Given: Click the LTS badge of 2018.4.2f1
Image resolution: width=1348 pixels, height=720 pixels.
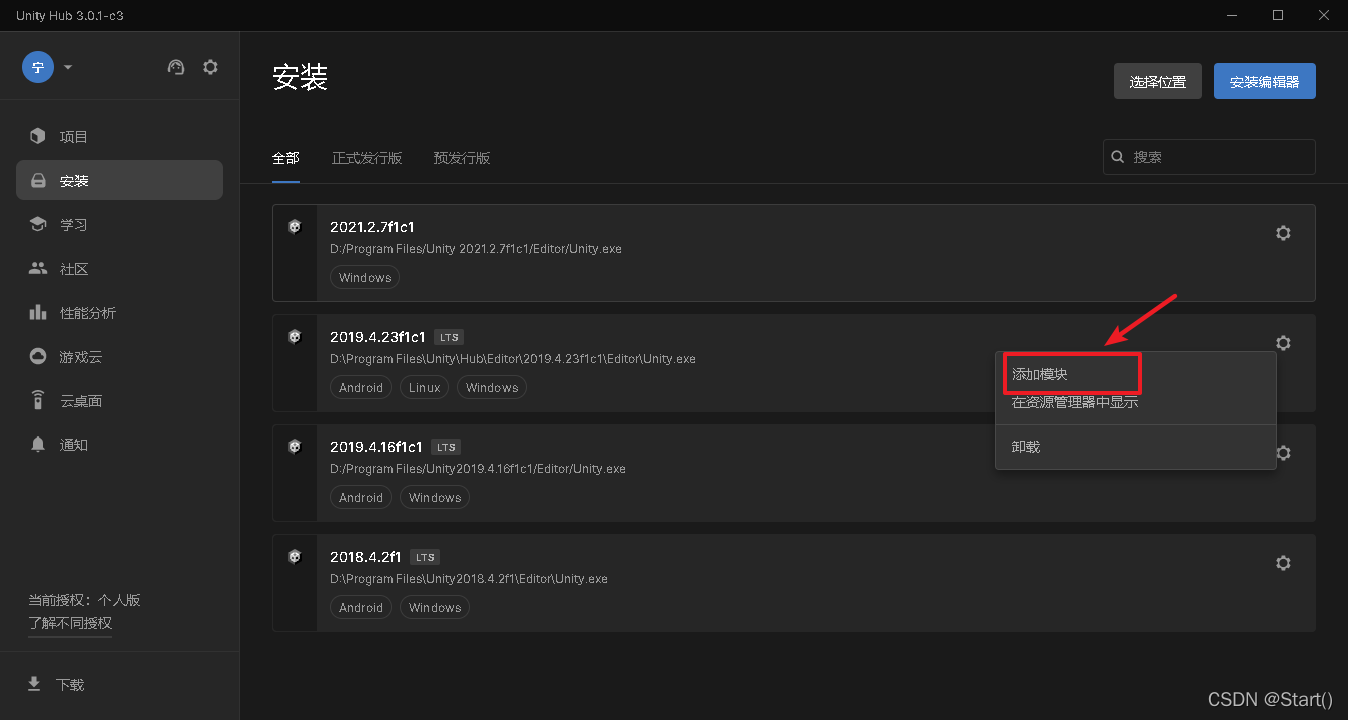Looking at the screenshot, I should 425,557.
